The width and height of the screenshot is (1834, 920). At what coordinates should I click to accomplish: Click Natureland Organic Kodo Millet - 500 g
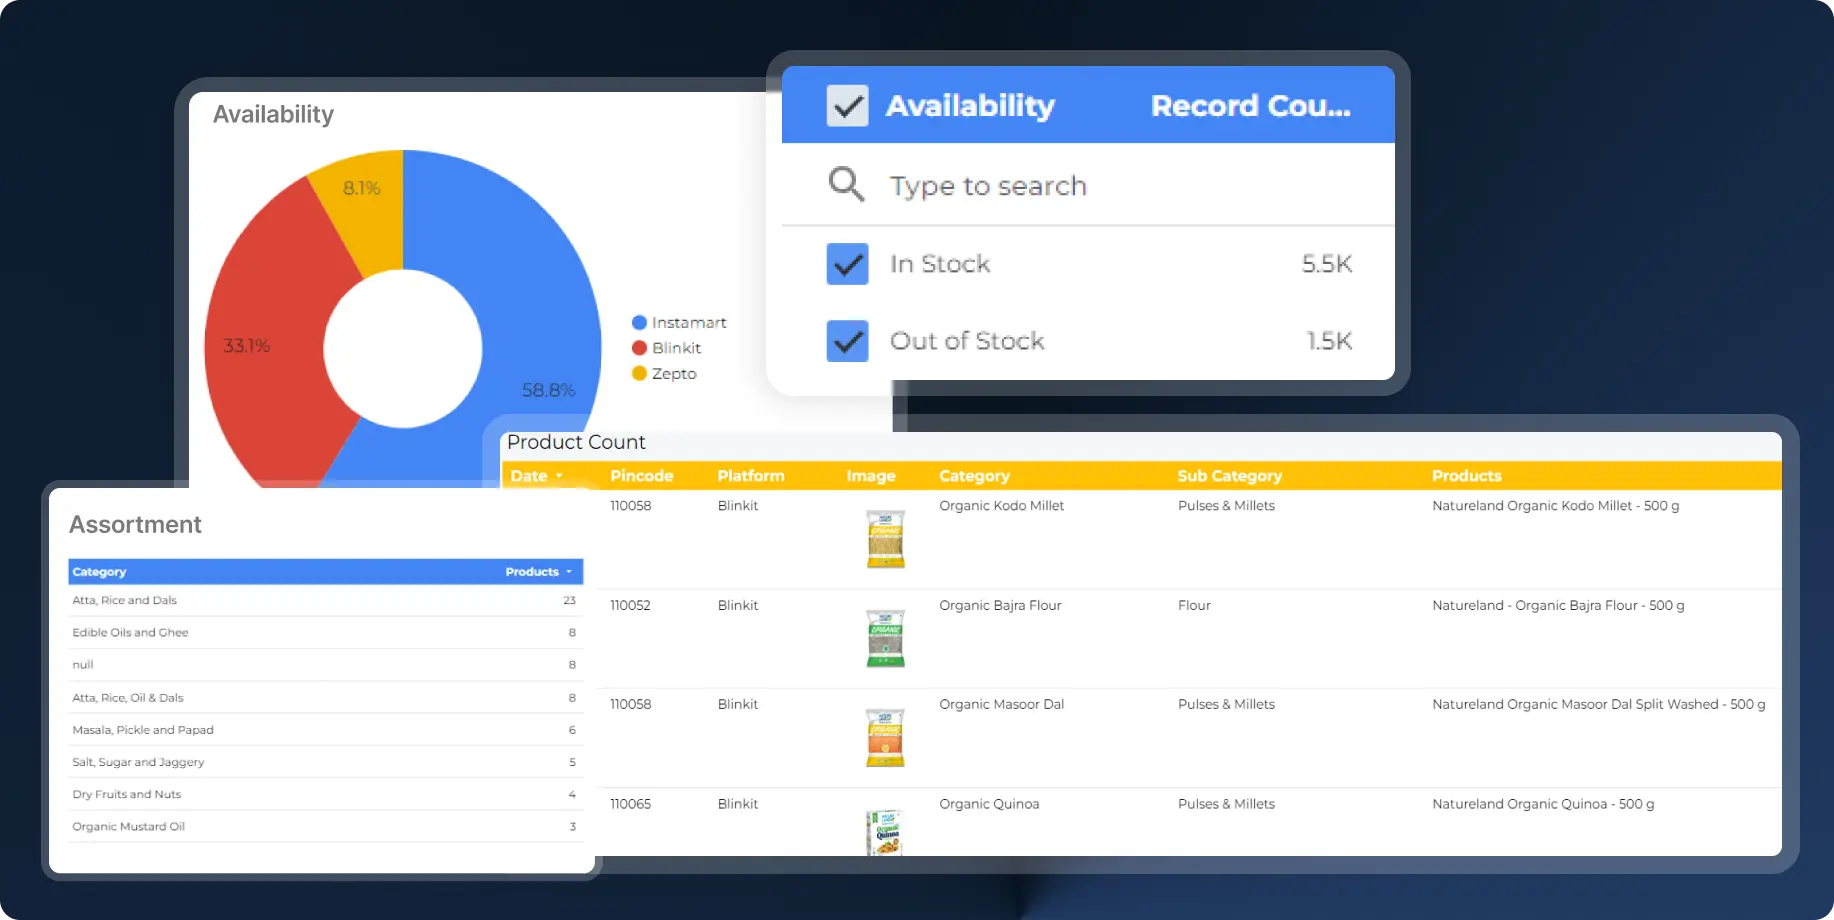[x=1555, y=506]
